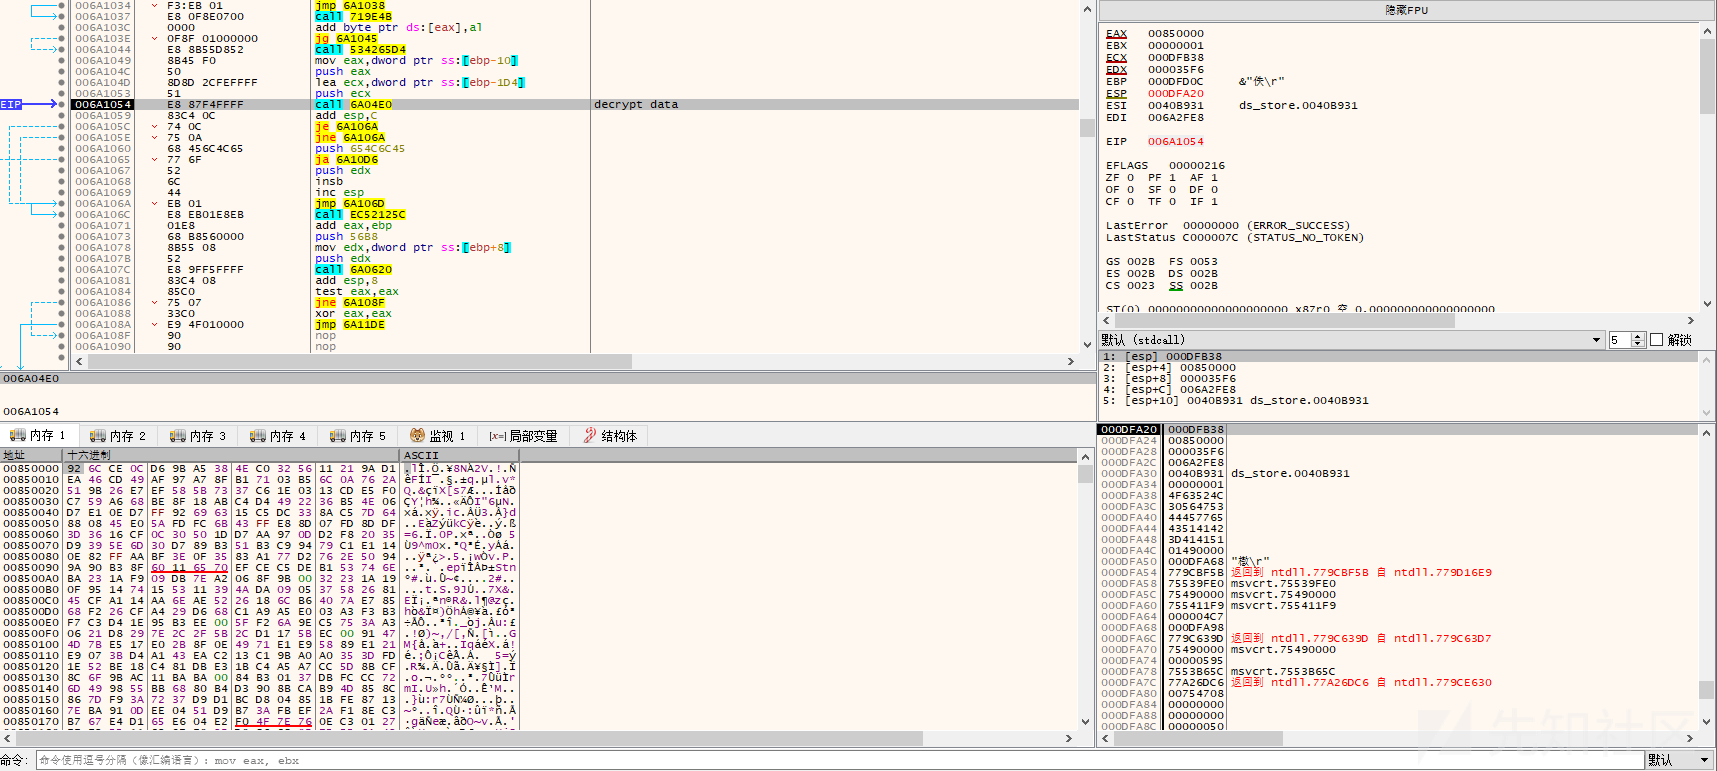This screenshot has width=1717, height=771.
Task: Click the 'jmp 6A11DE' instruction
Action: point(350,324)
